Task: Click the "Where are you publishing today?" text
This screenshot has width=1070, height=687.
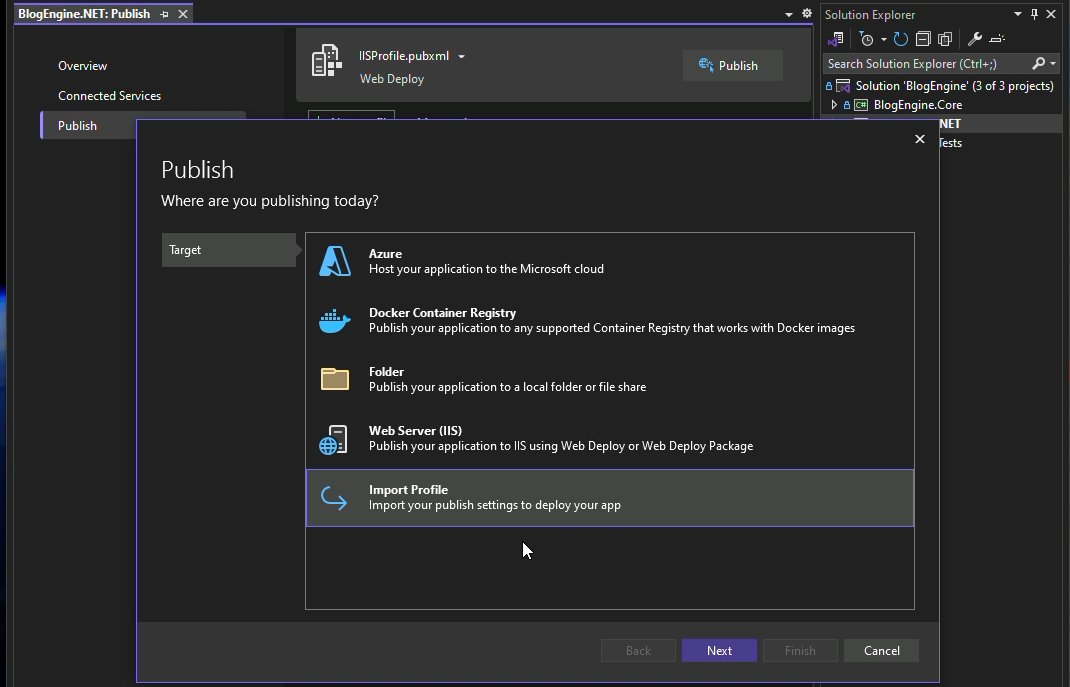Action: pyautogui.click(x=270, y=201)
